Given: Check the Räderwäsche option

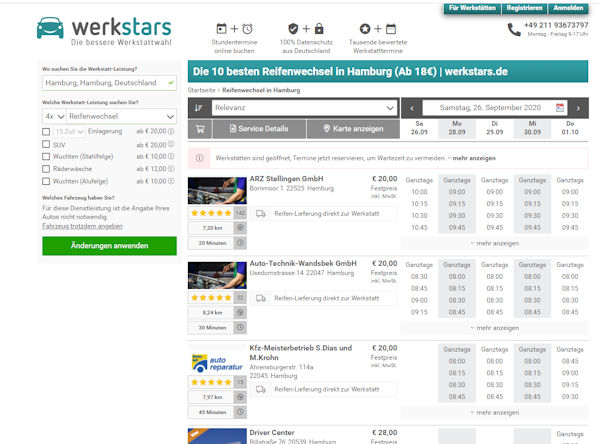Looking at the screenshot, I should tap(46, 169).
